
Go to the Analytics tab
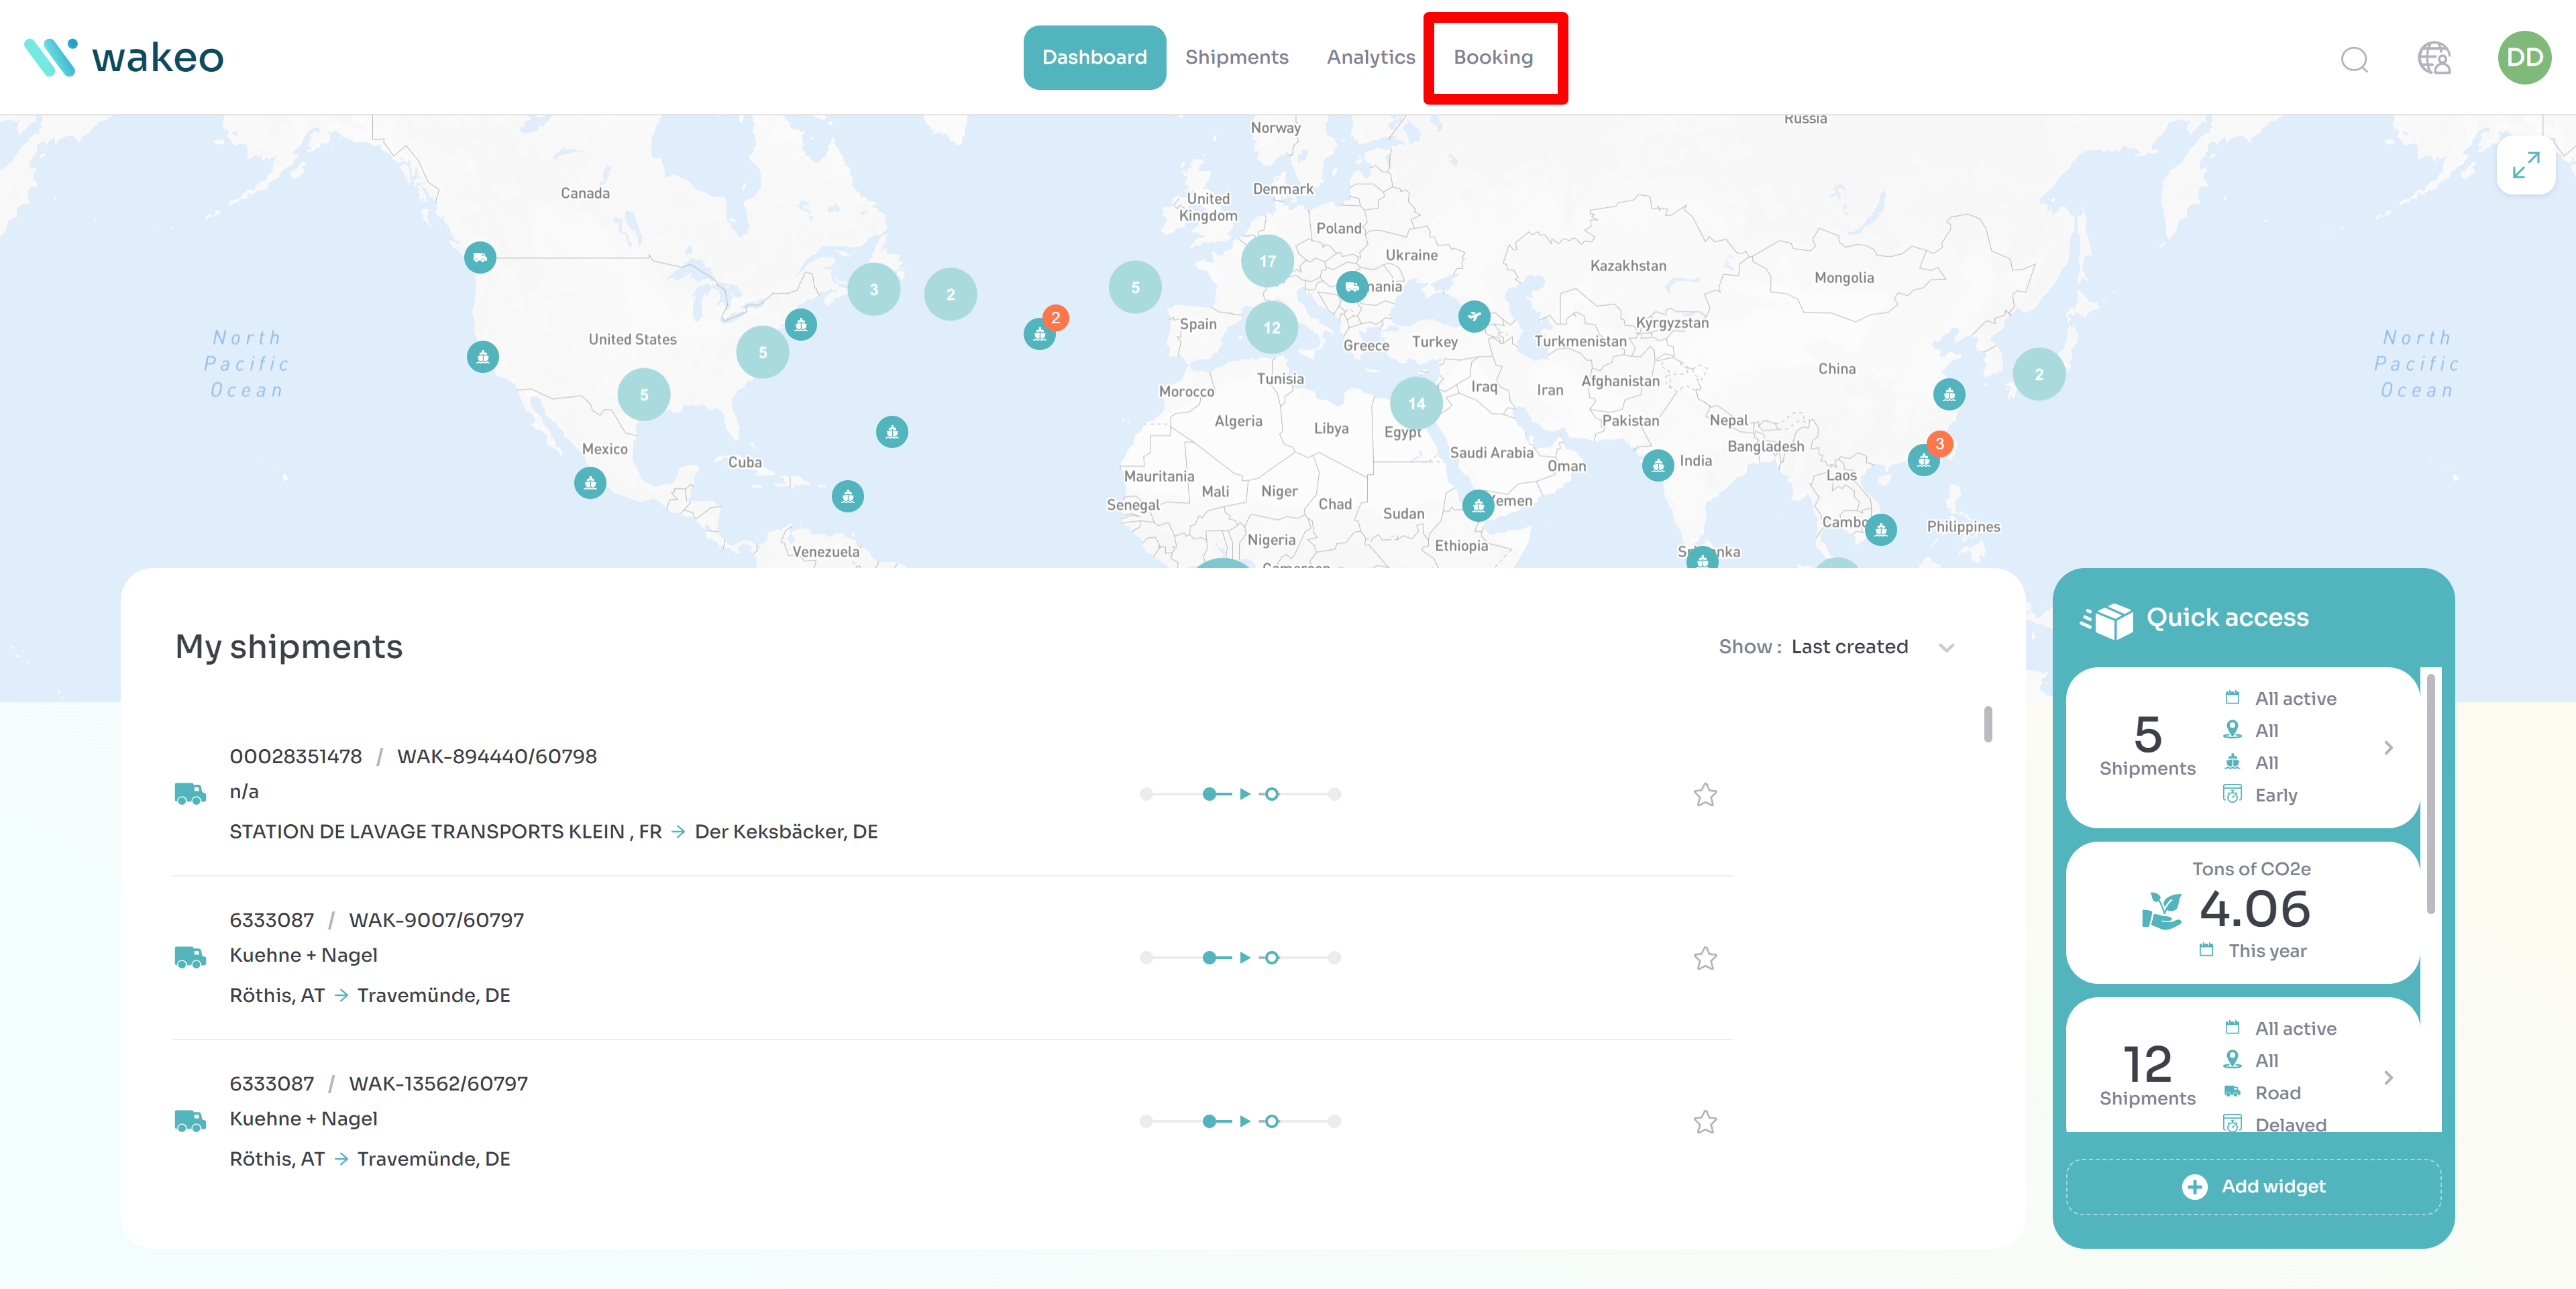1370,57
